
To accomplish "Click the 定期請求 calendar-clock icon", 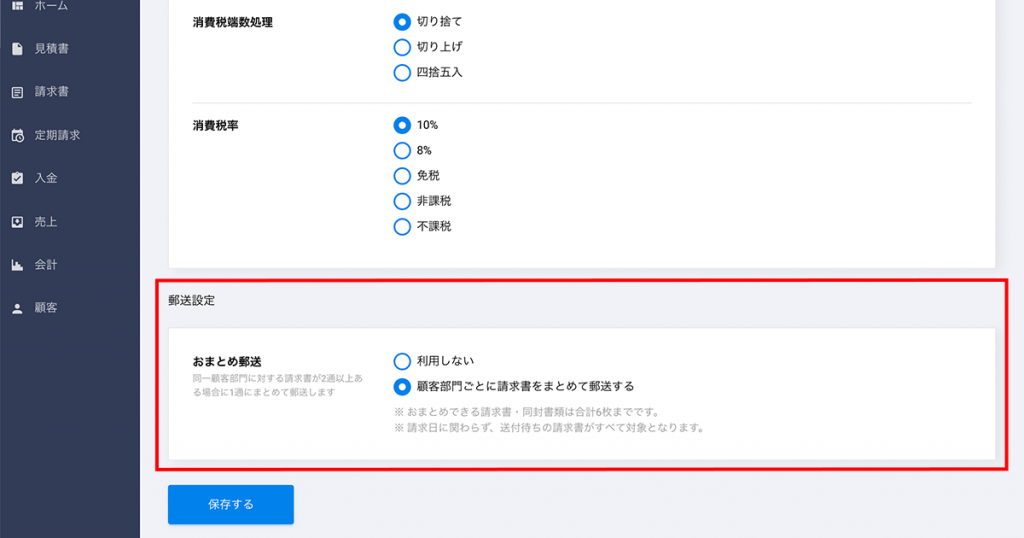I will pyautogui.click(x=18, y=136).
